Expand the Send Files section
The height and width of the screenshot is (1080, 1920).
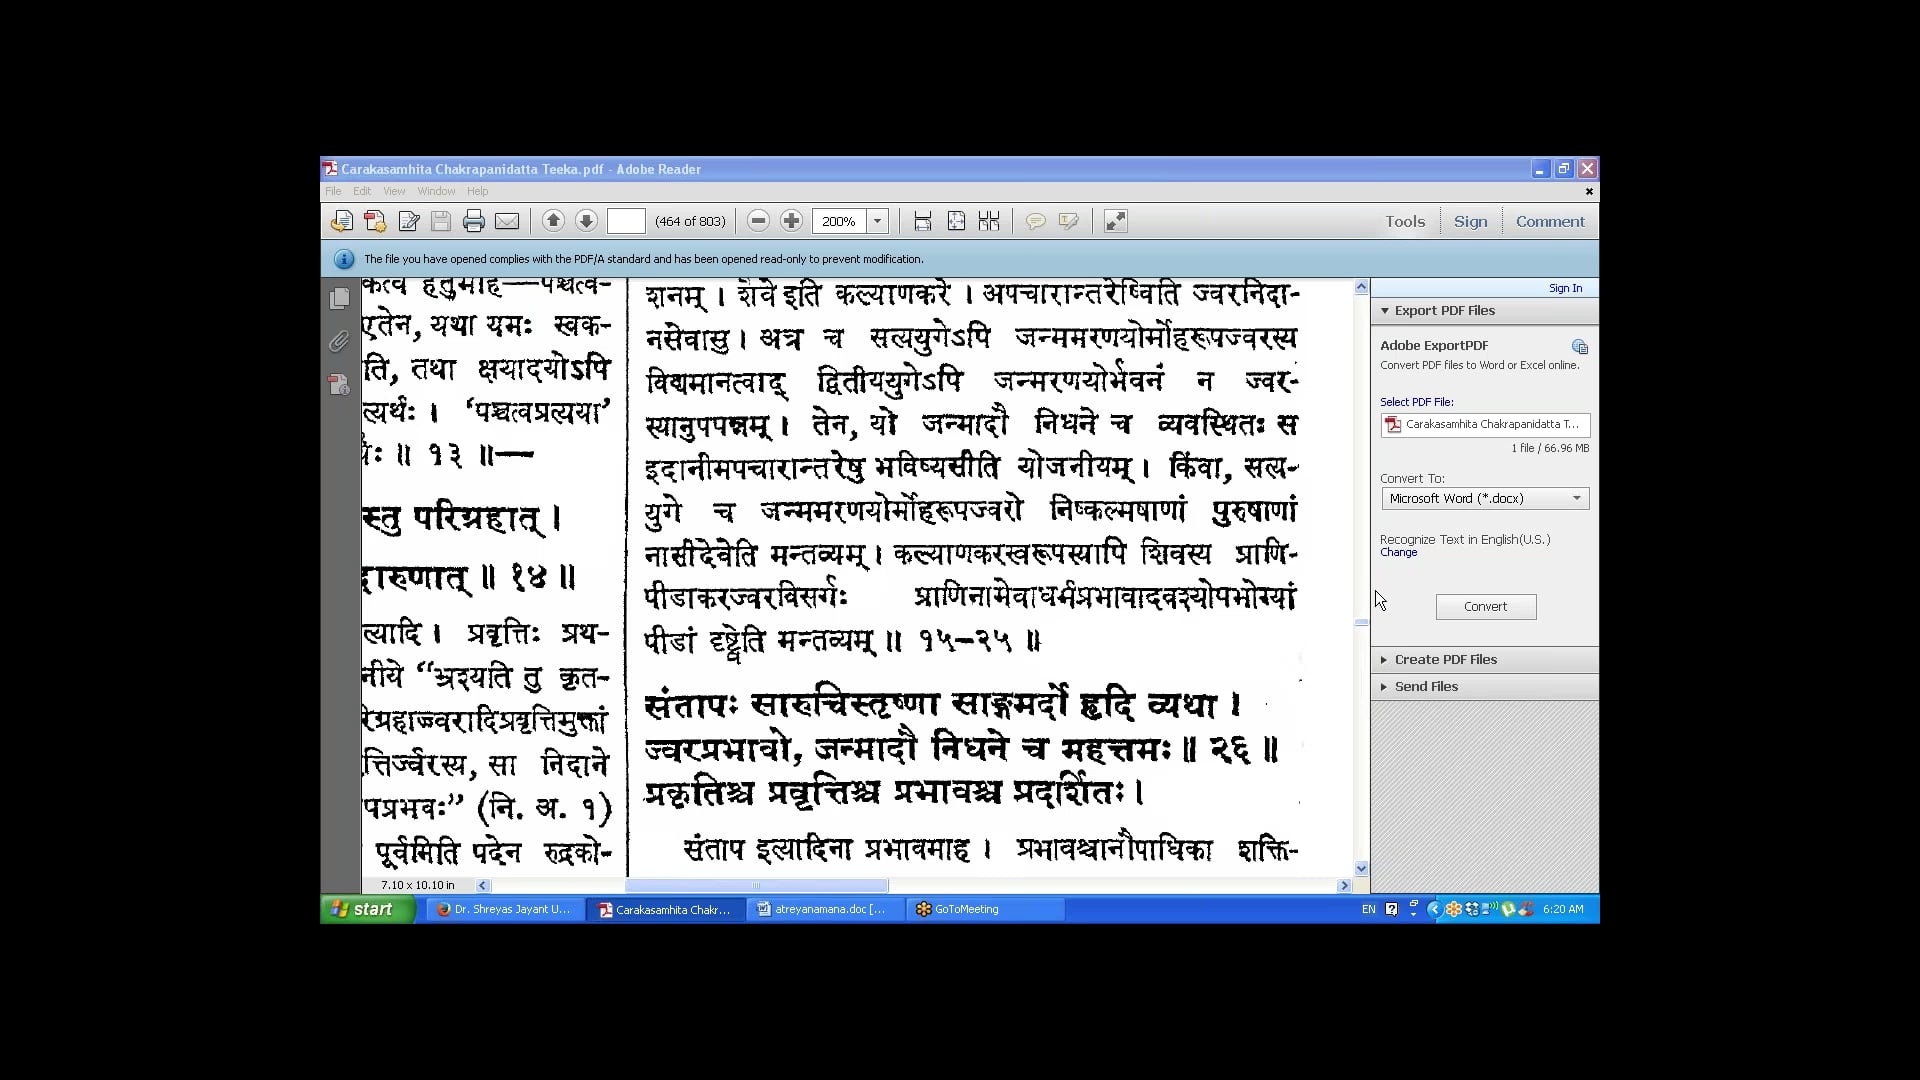1426,687
